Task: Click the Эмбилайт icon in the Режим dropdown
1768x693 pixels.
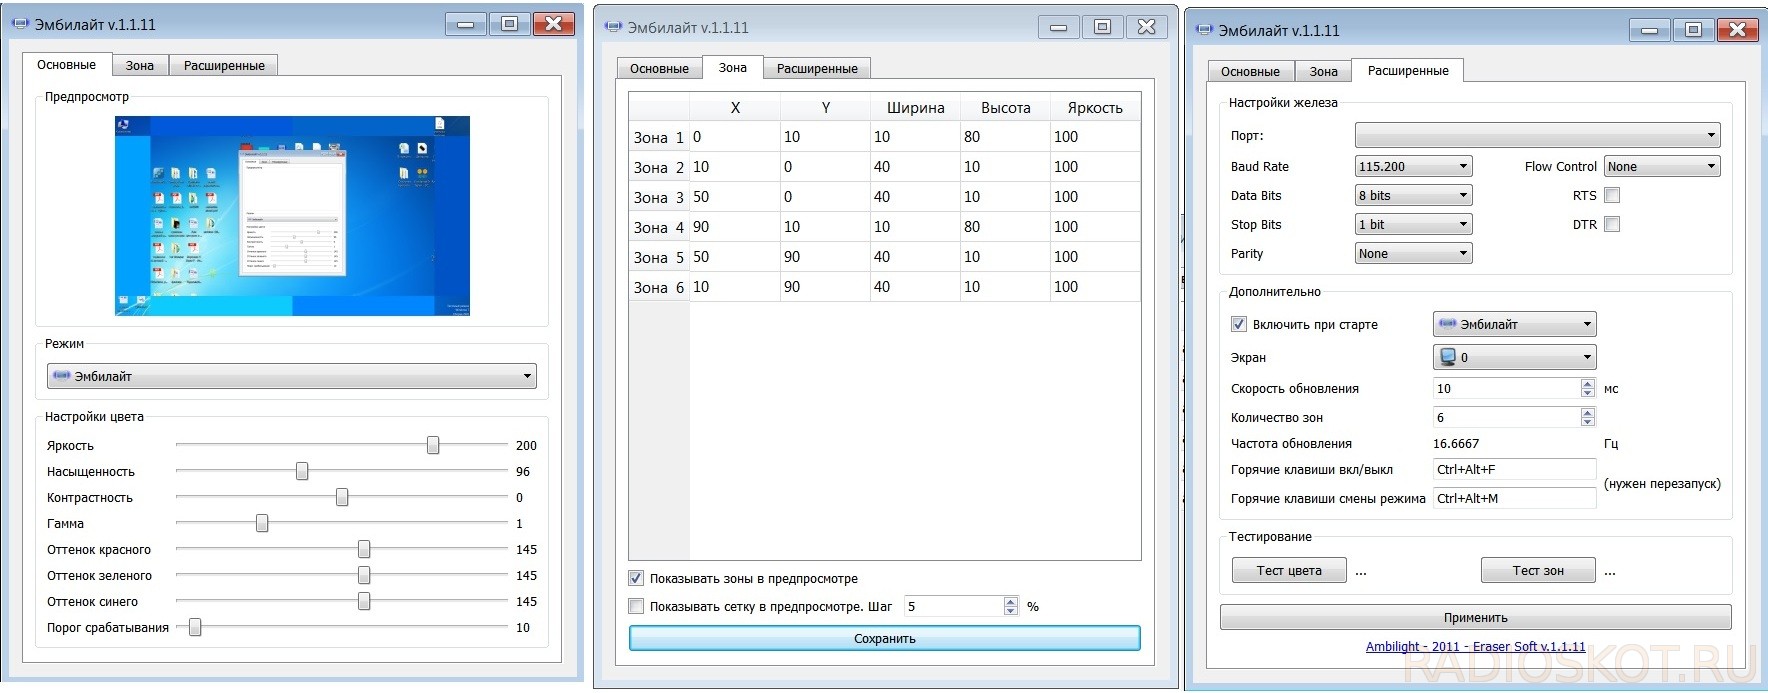Action: 61,376
